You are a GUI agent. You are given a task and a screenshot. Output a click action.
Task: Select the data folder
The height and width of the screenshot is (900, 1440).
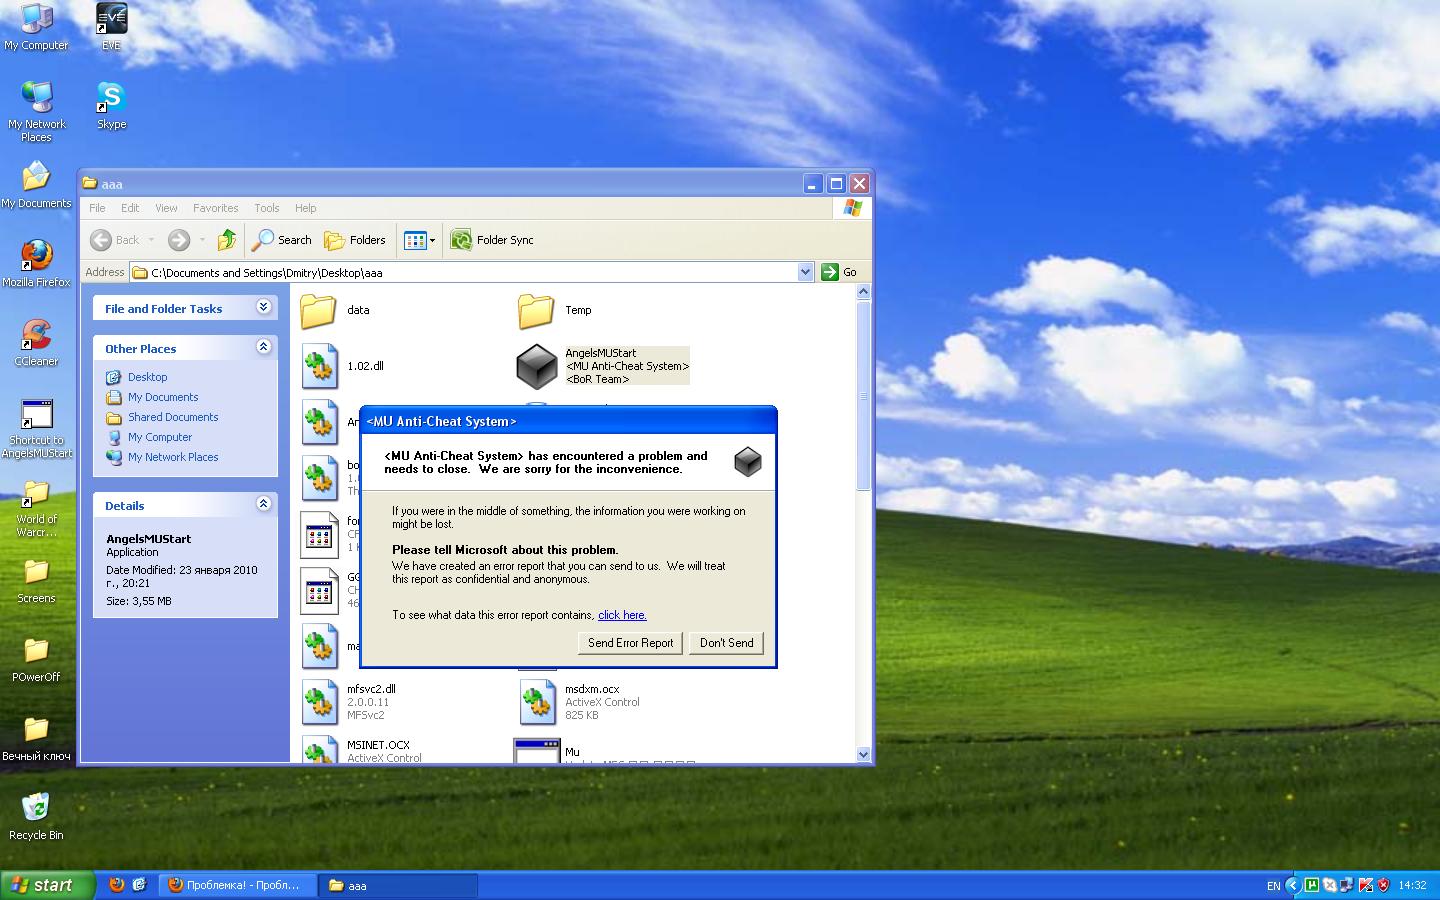336,310
